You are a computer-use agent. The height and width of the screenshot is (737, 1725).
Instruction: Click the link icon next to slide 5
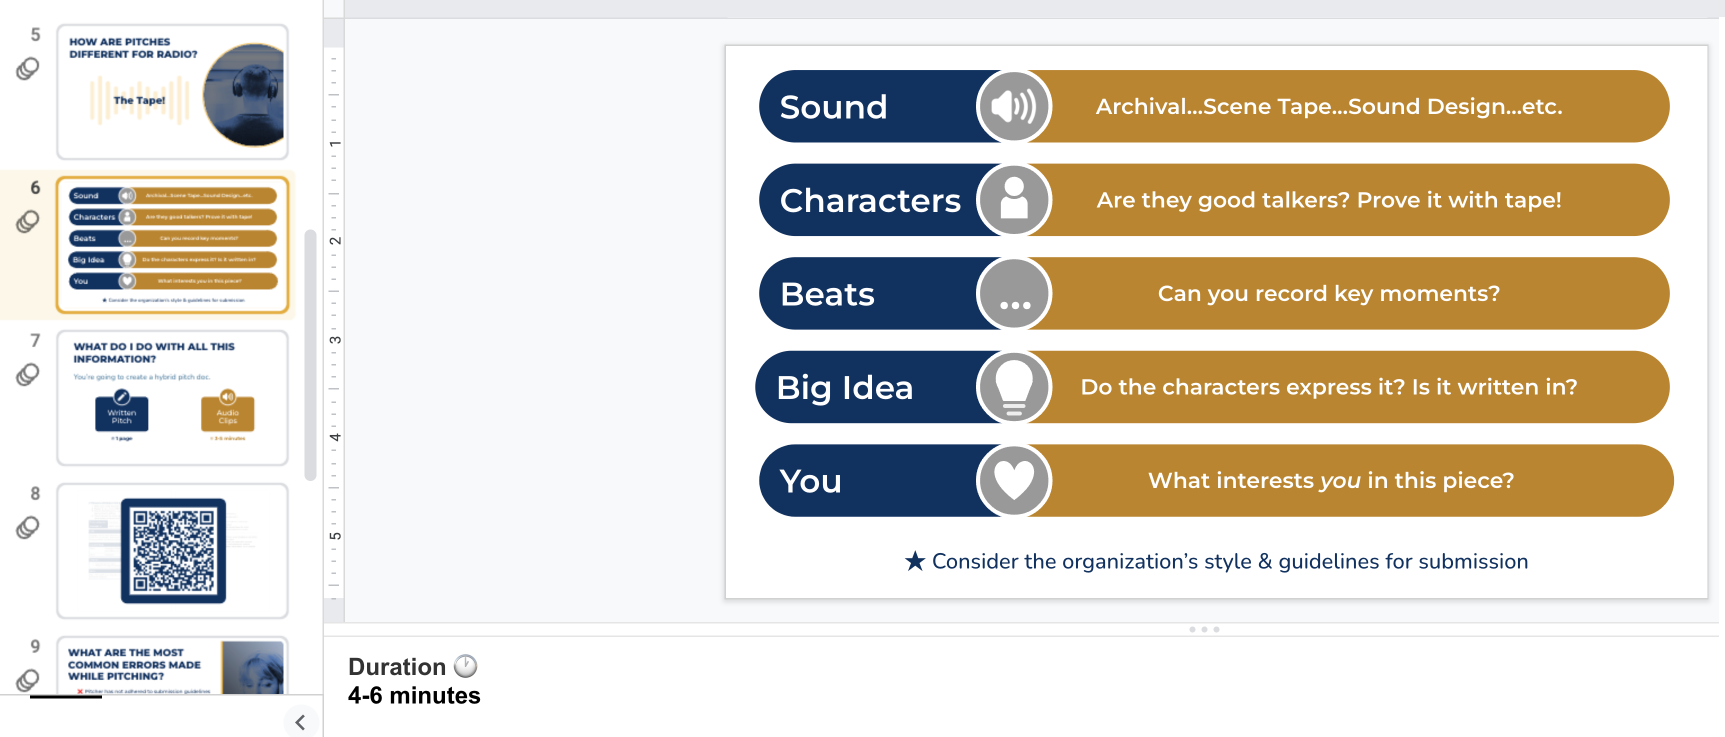(28, 69)
